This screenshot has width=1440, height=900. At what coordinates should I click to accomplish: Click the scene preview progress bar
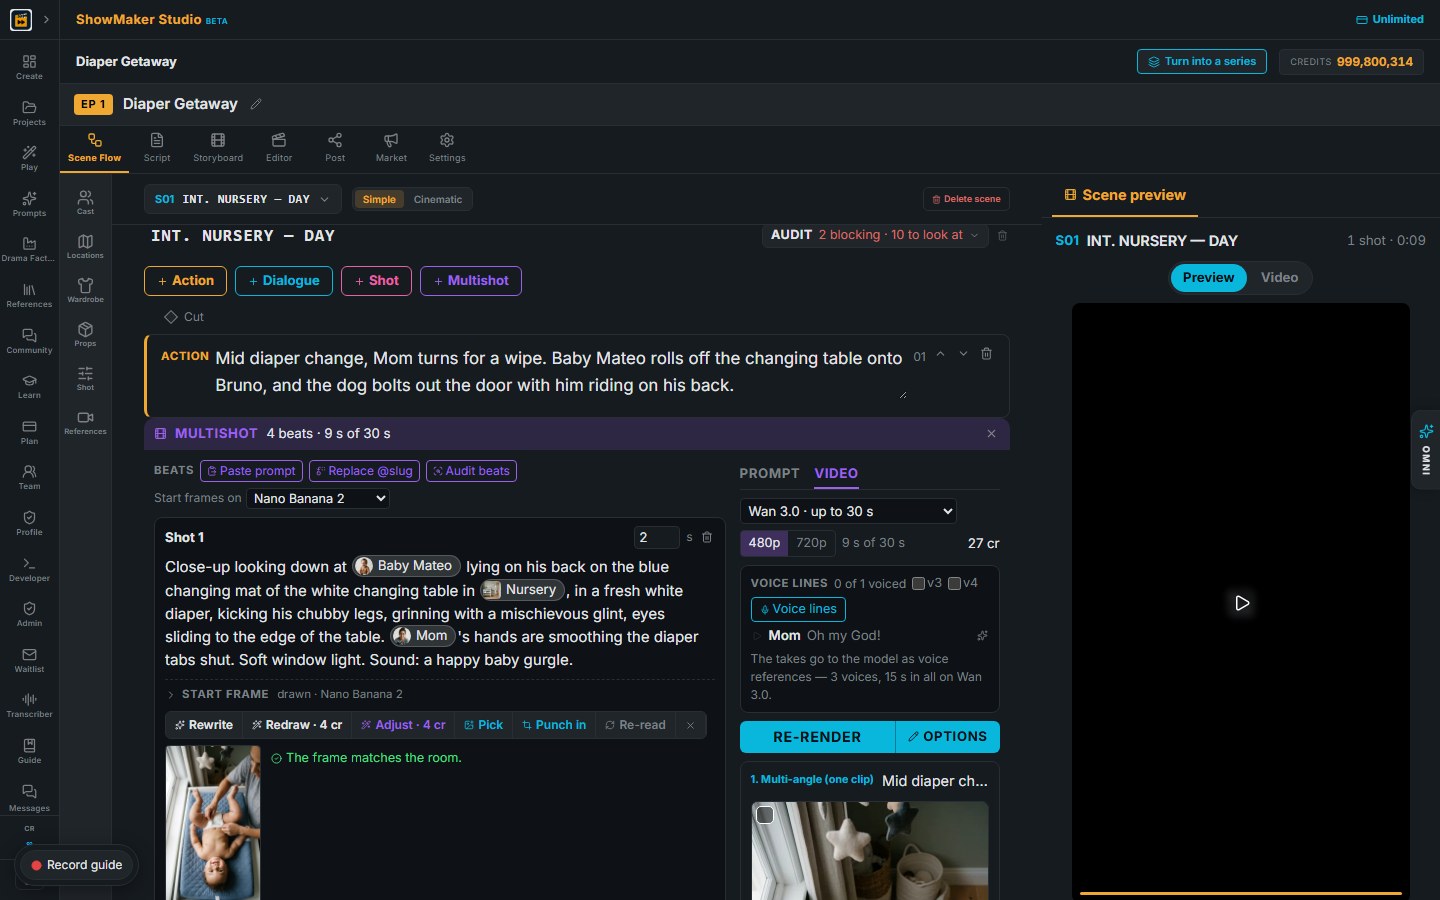tap(1240, 893)
